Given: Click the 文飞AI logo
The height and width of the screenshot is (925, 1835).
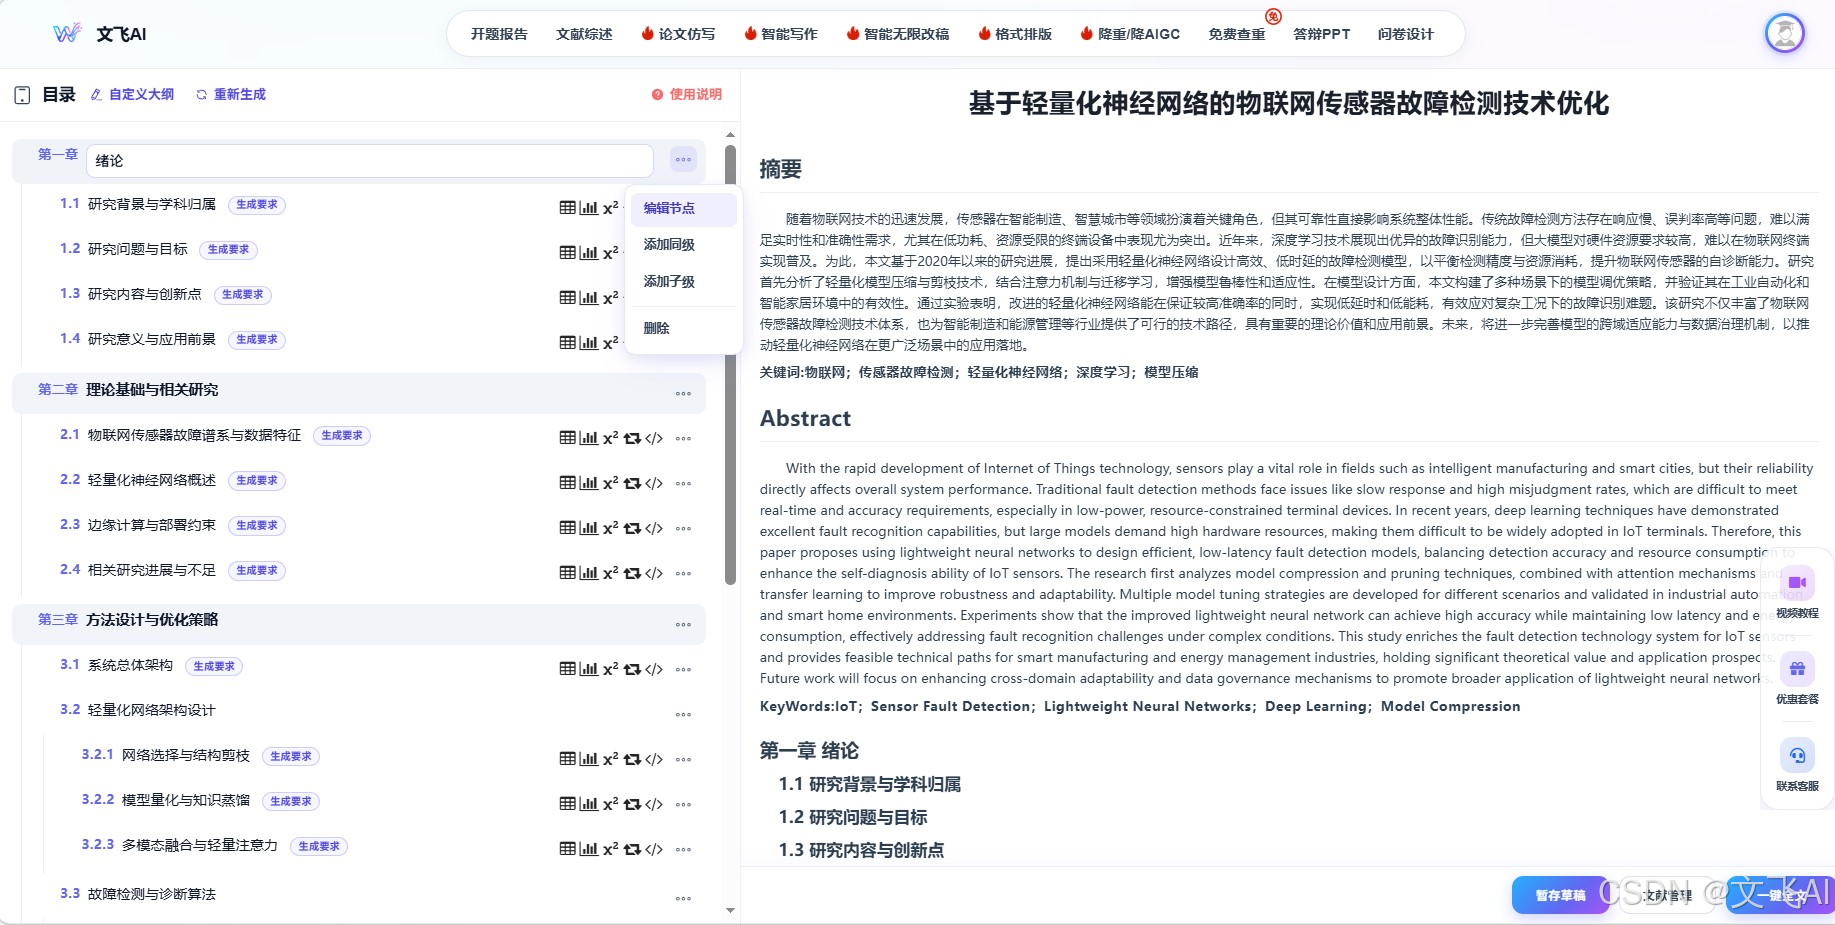Looking at the screenshot, I should (100, 34).
